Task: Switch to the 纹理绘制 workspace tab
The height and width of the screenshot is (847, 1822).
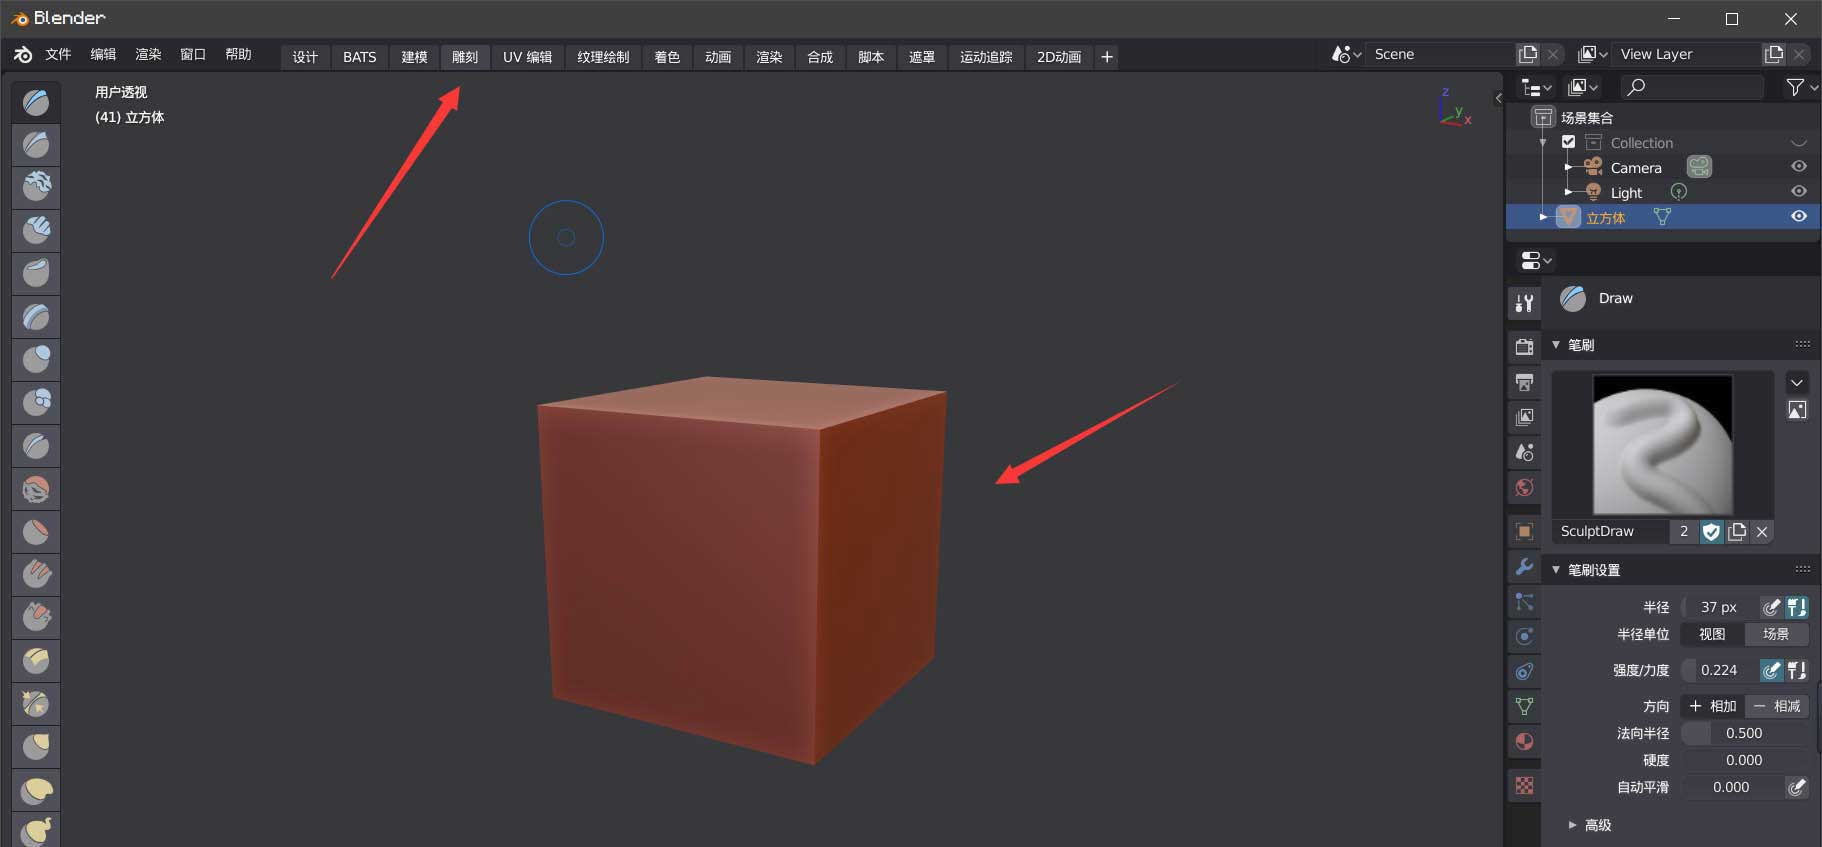Action: [603, 57]
